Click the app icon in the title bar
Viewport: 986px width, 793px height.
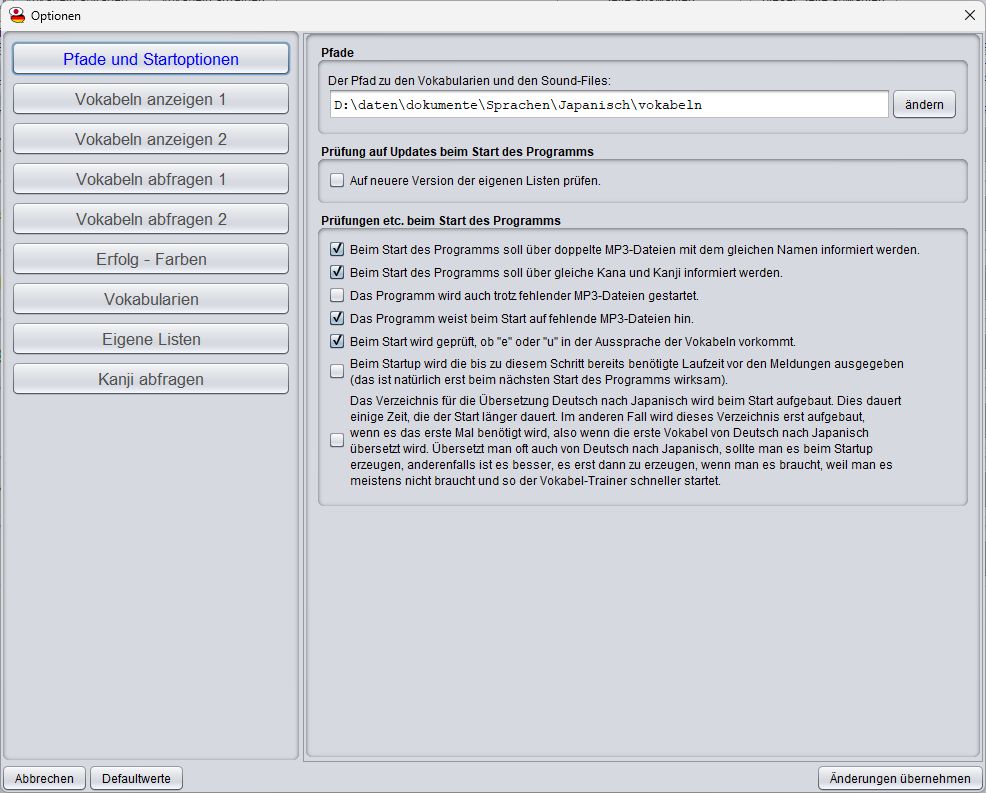coord(17,15)
